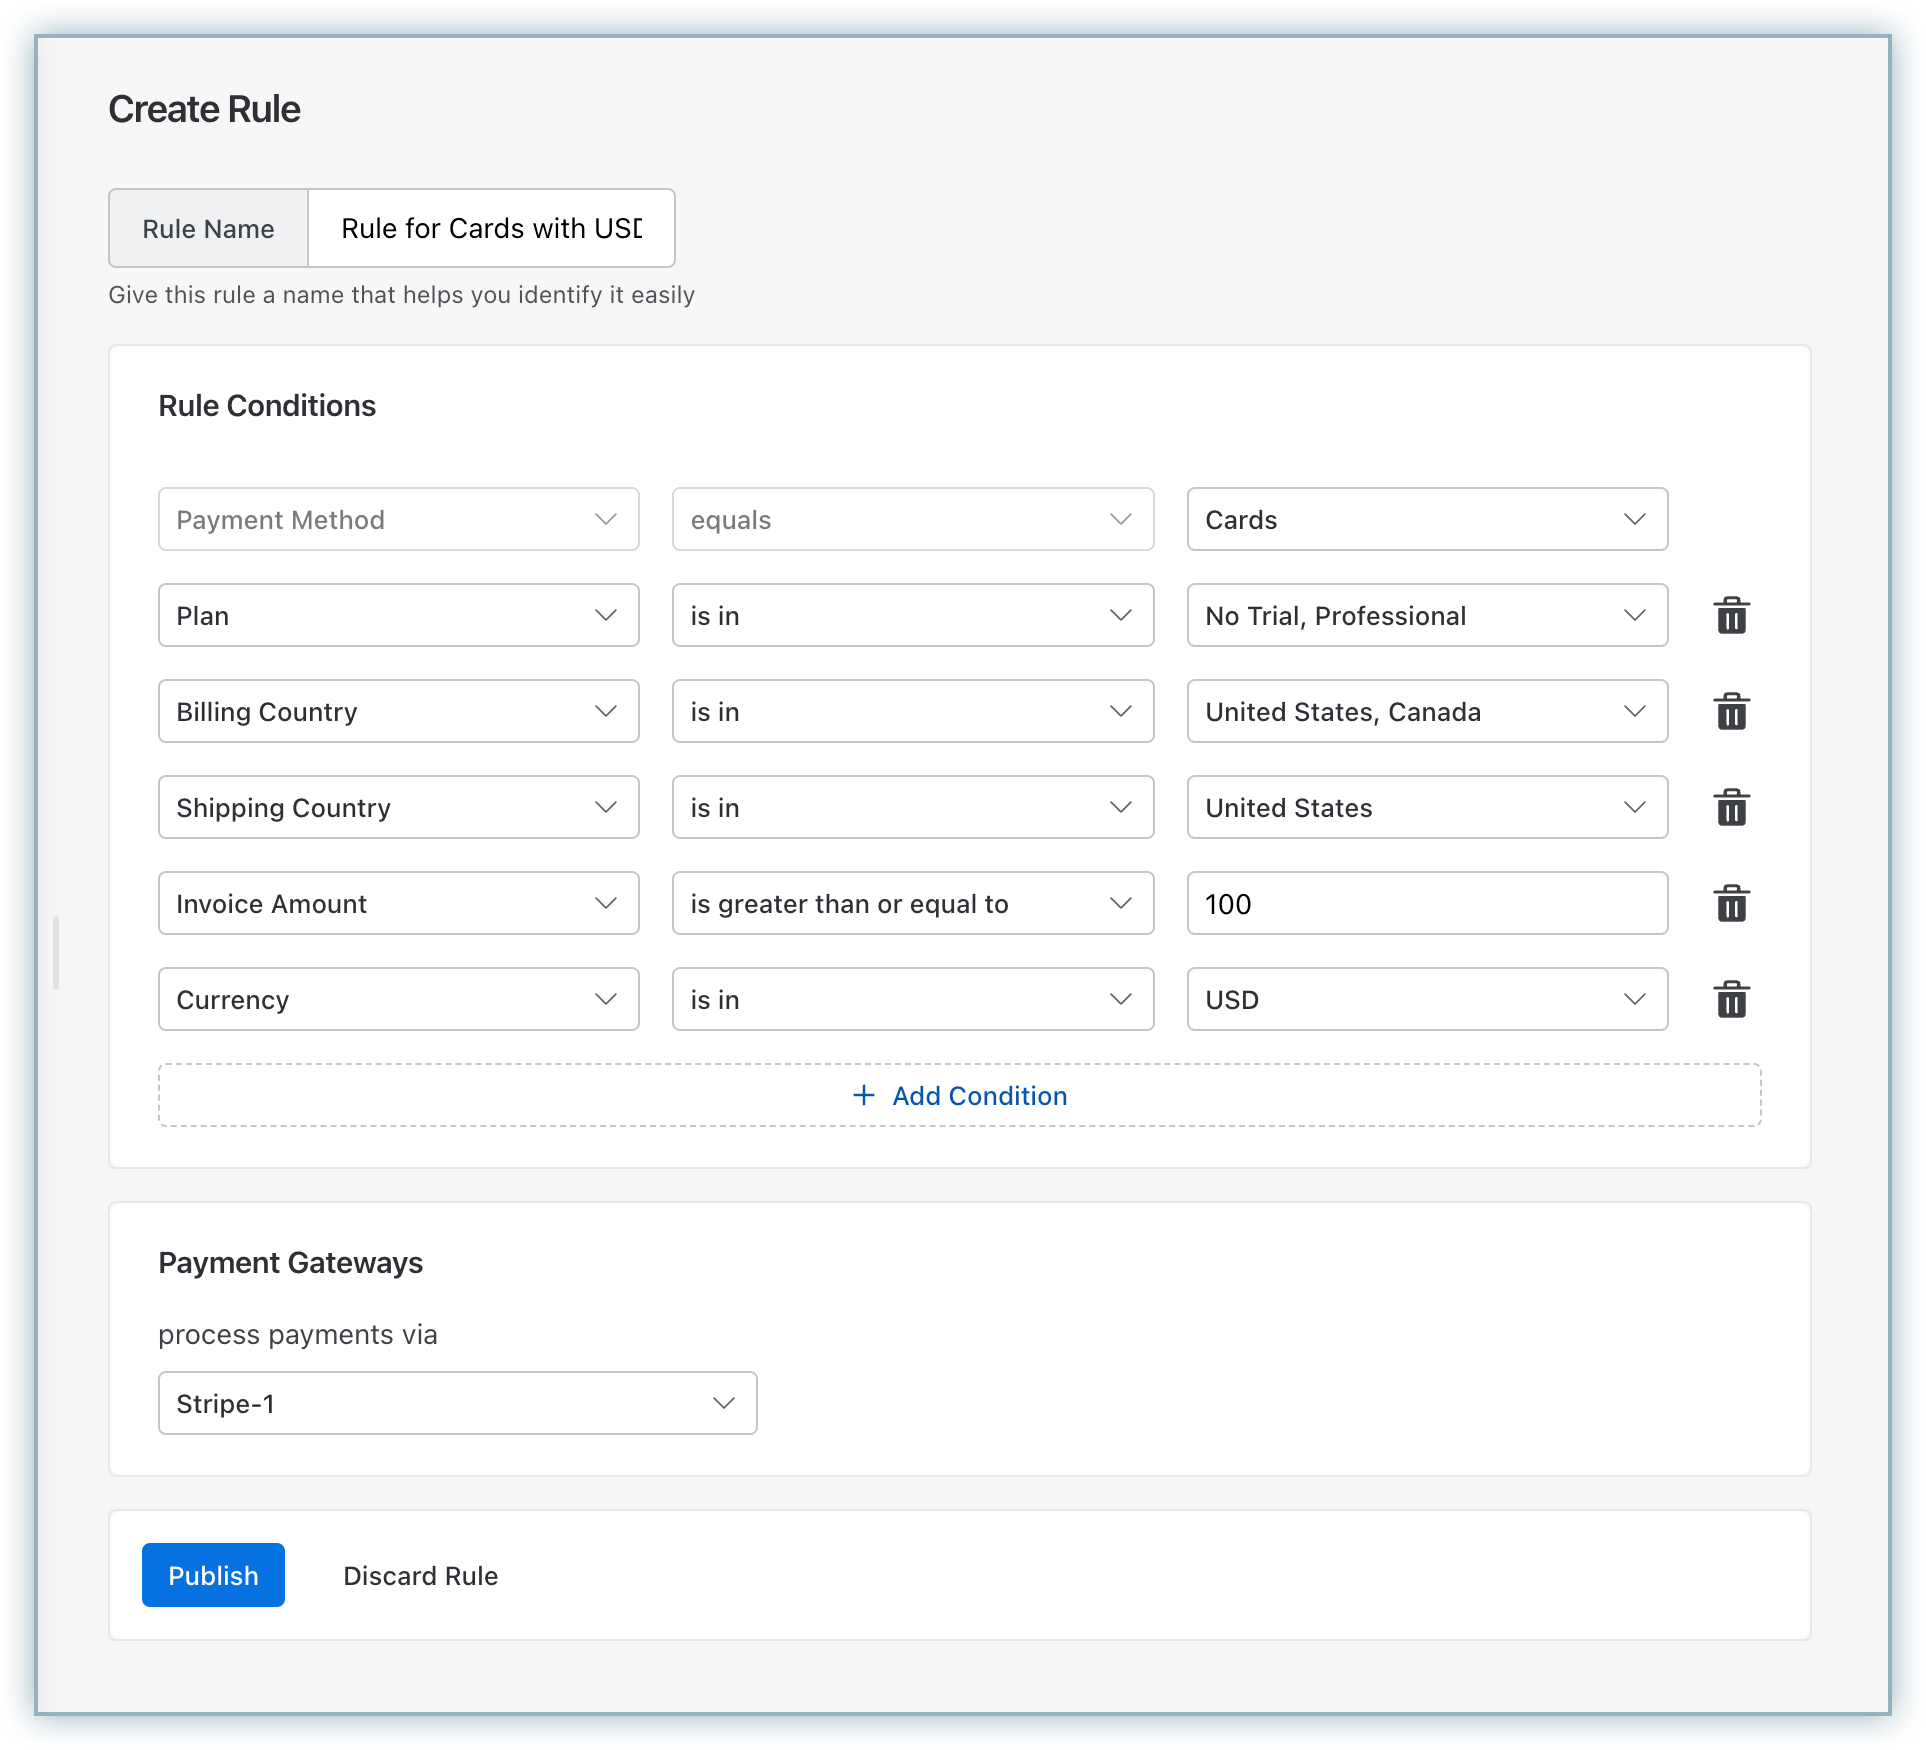
Task: Remove the Currency condition row
Action: tap(1731, 1000)
